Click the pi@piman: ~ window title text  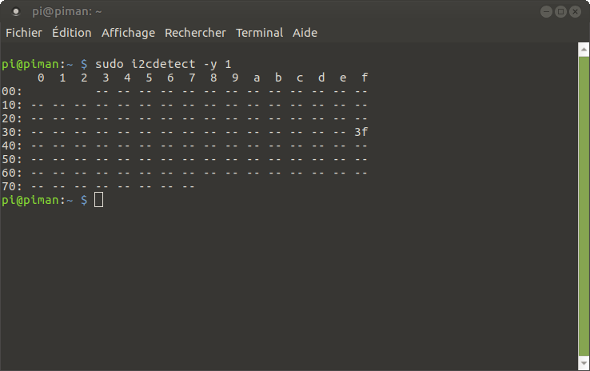pos(67,12)
